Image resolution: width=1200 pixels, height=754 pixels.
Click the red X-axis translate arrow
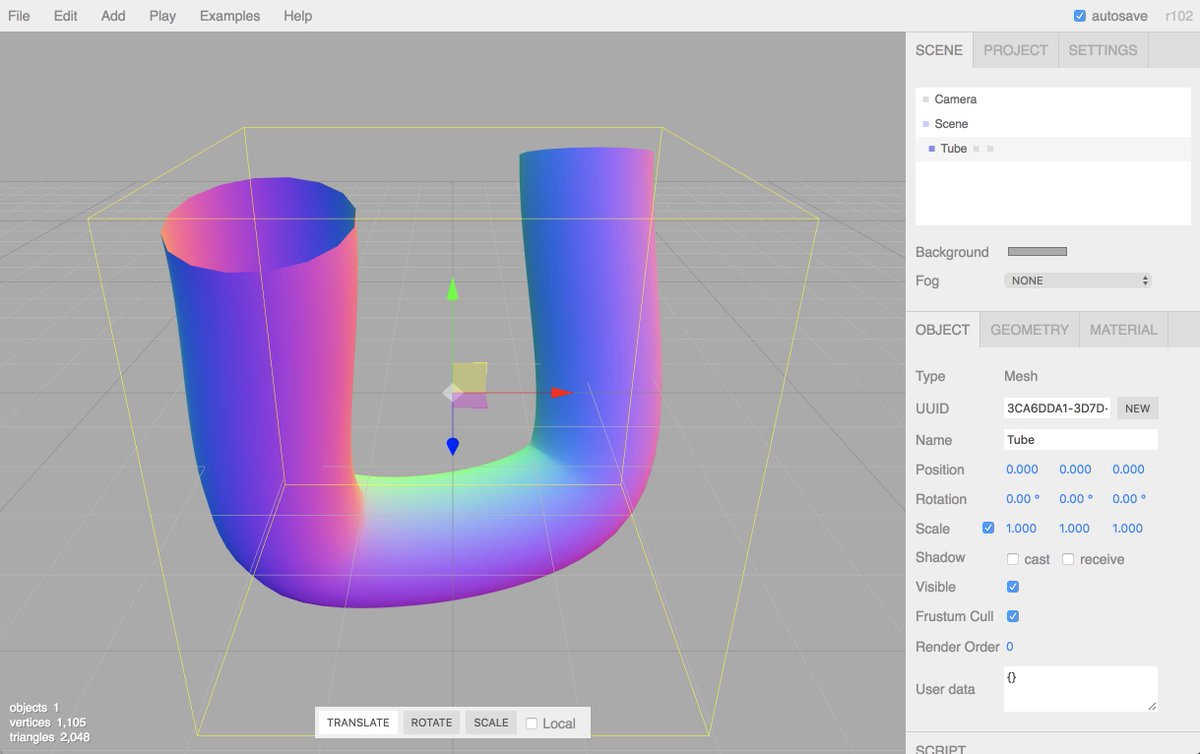tap(562, 393)
